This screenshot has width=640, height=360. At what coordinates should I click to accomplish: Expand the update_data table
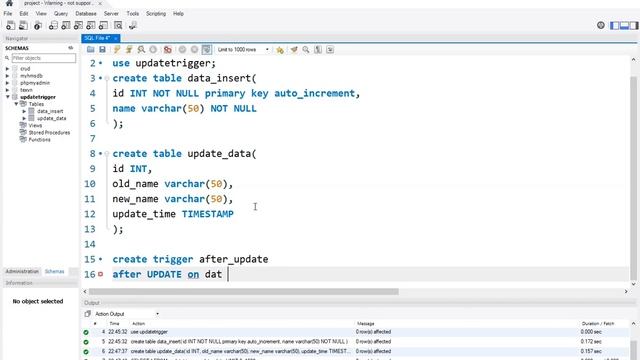click(24, 118)
